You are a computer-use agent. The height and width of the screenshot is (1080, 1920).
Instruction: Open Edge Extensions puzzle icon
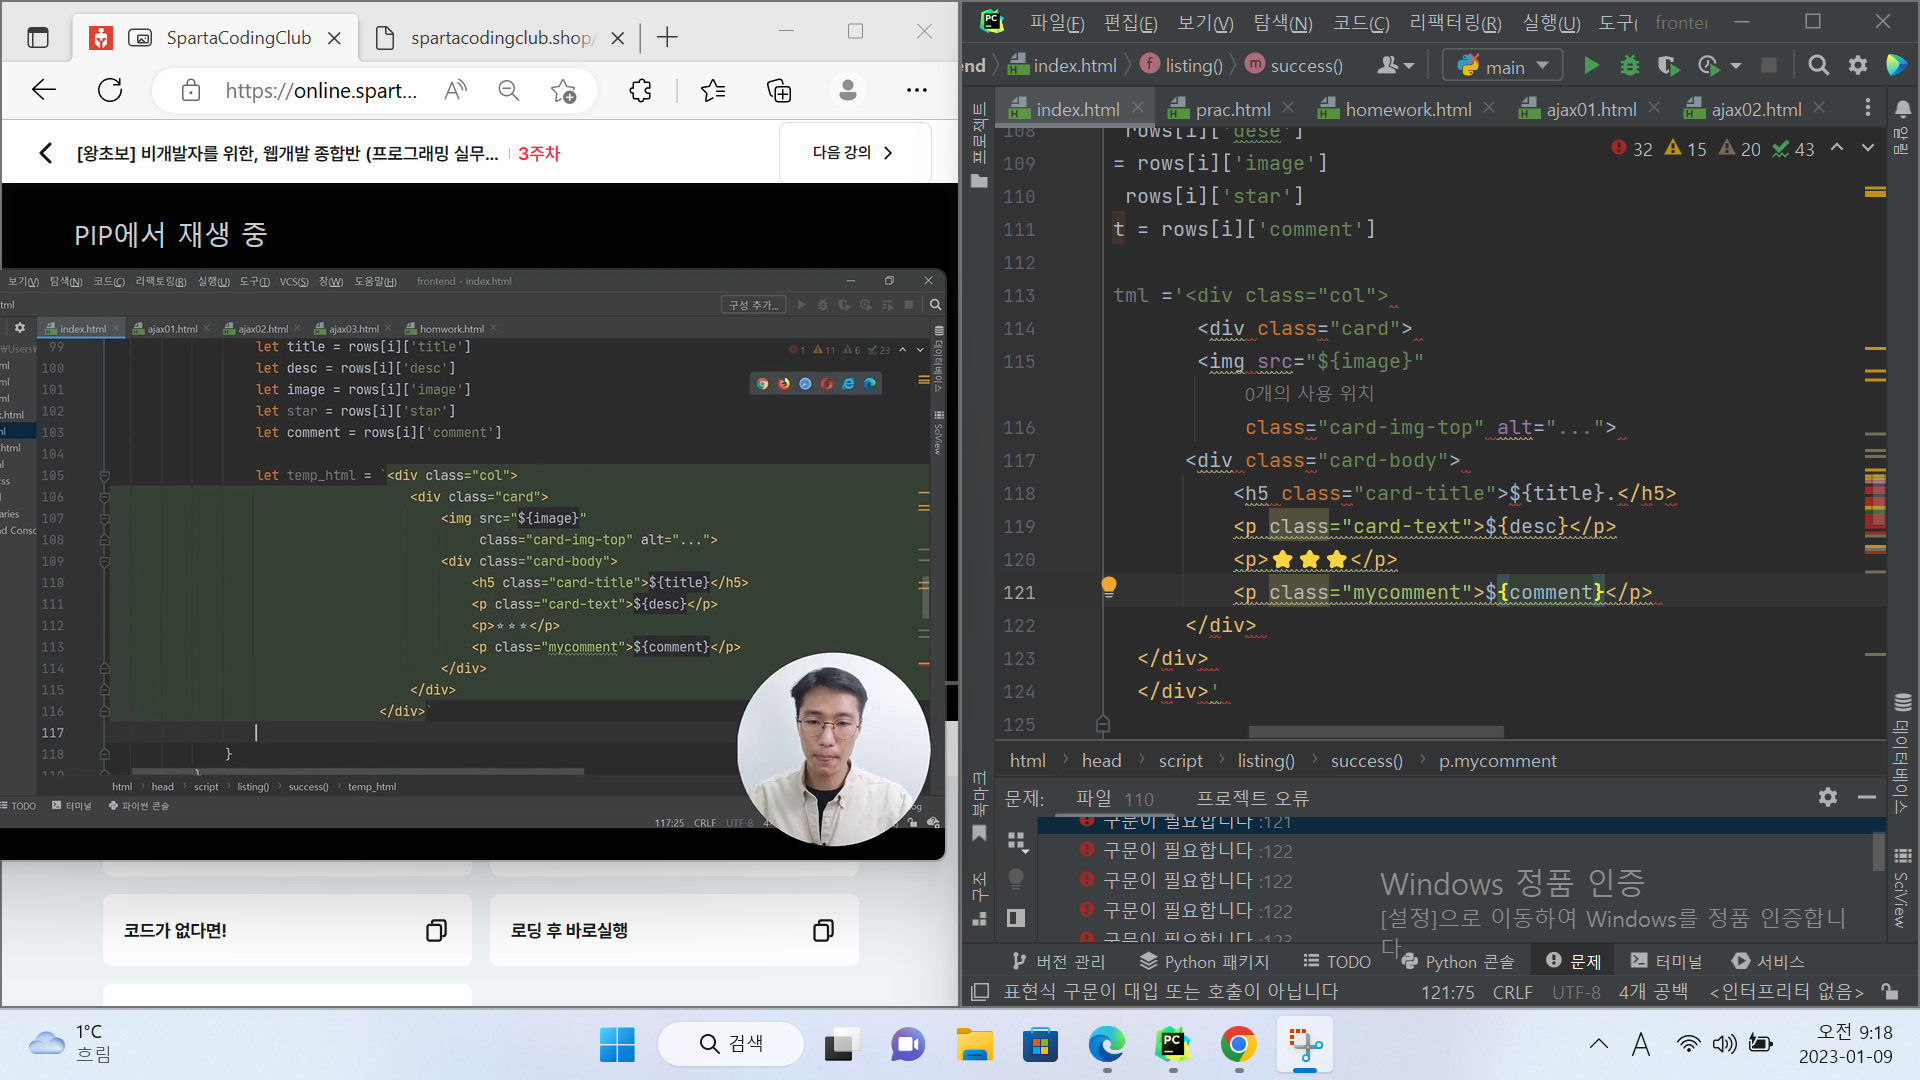[x=640, y=91]
